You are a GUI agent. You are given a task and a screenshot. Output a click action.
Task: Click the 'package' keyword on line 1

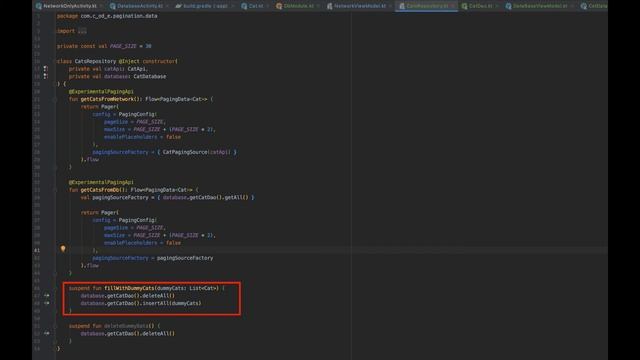coord(67,16)
